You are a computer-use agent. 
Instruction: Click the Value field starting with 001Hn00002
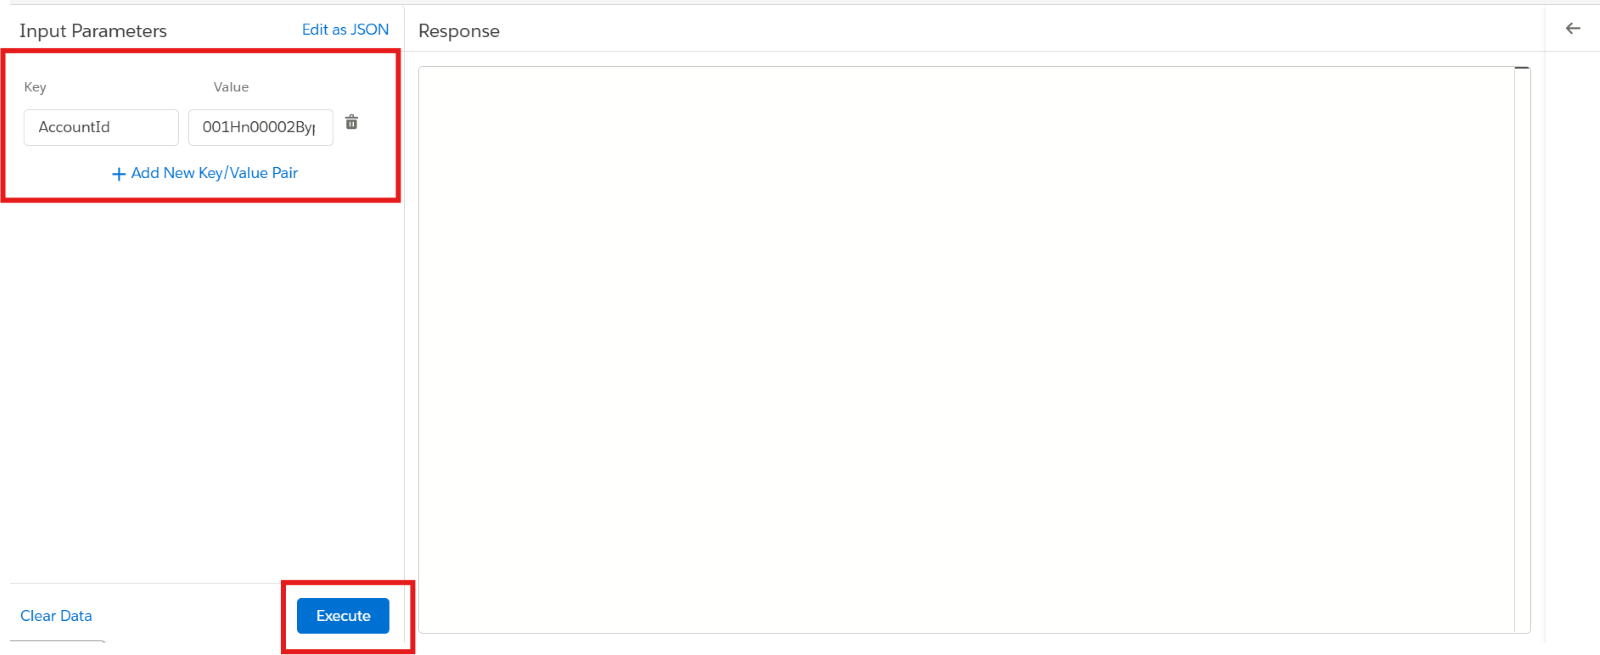[260, 128]
